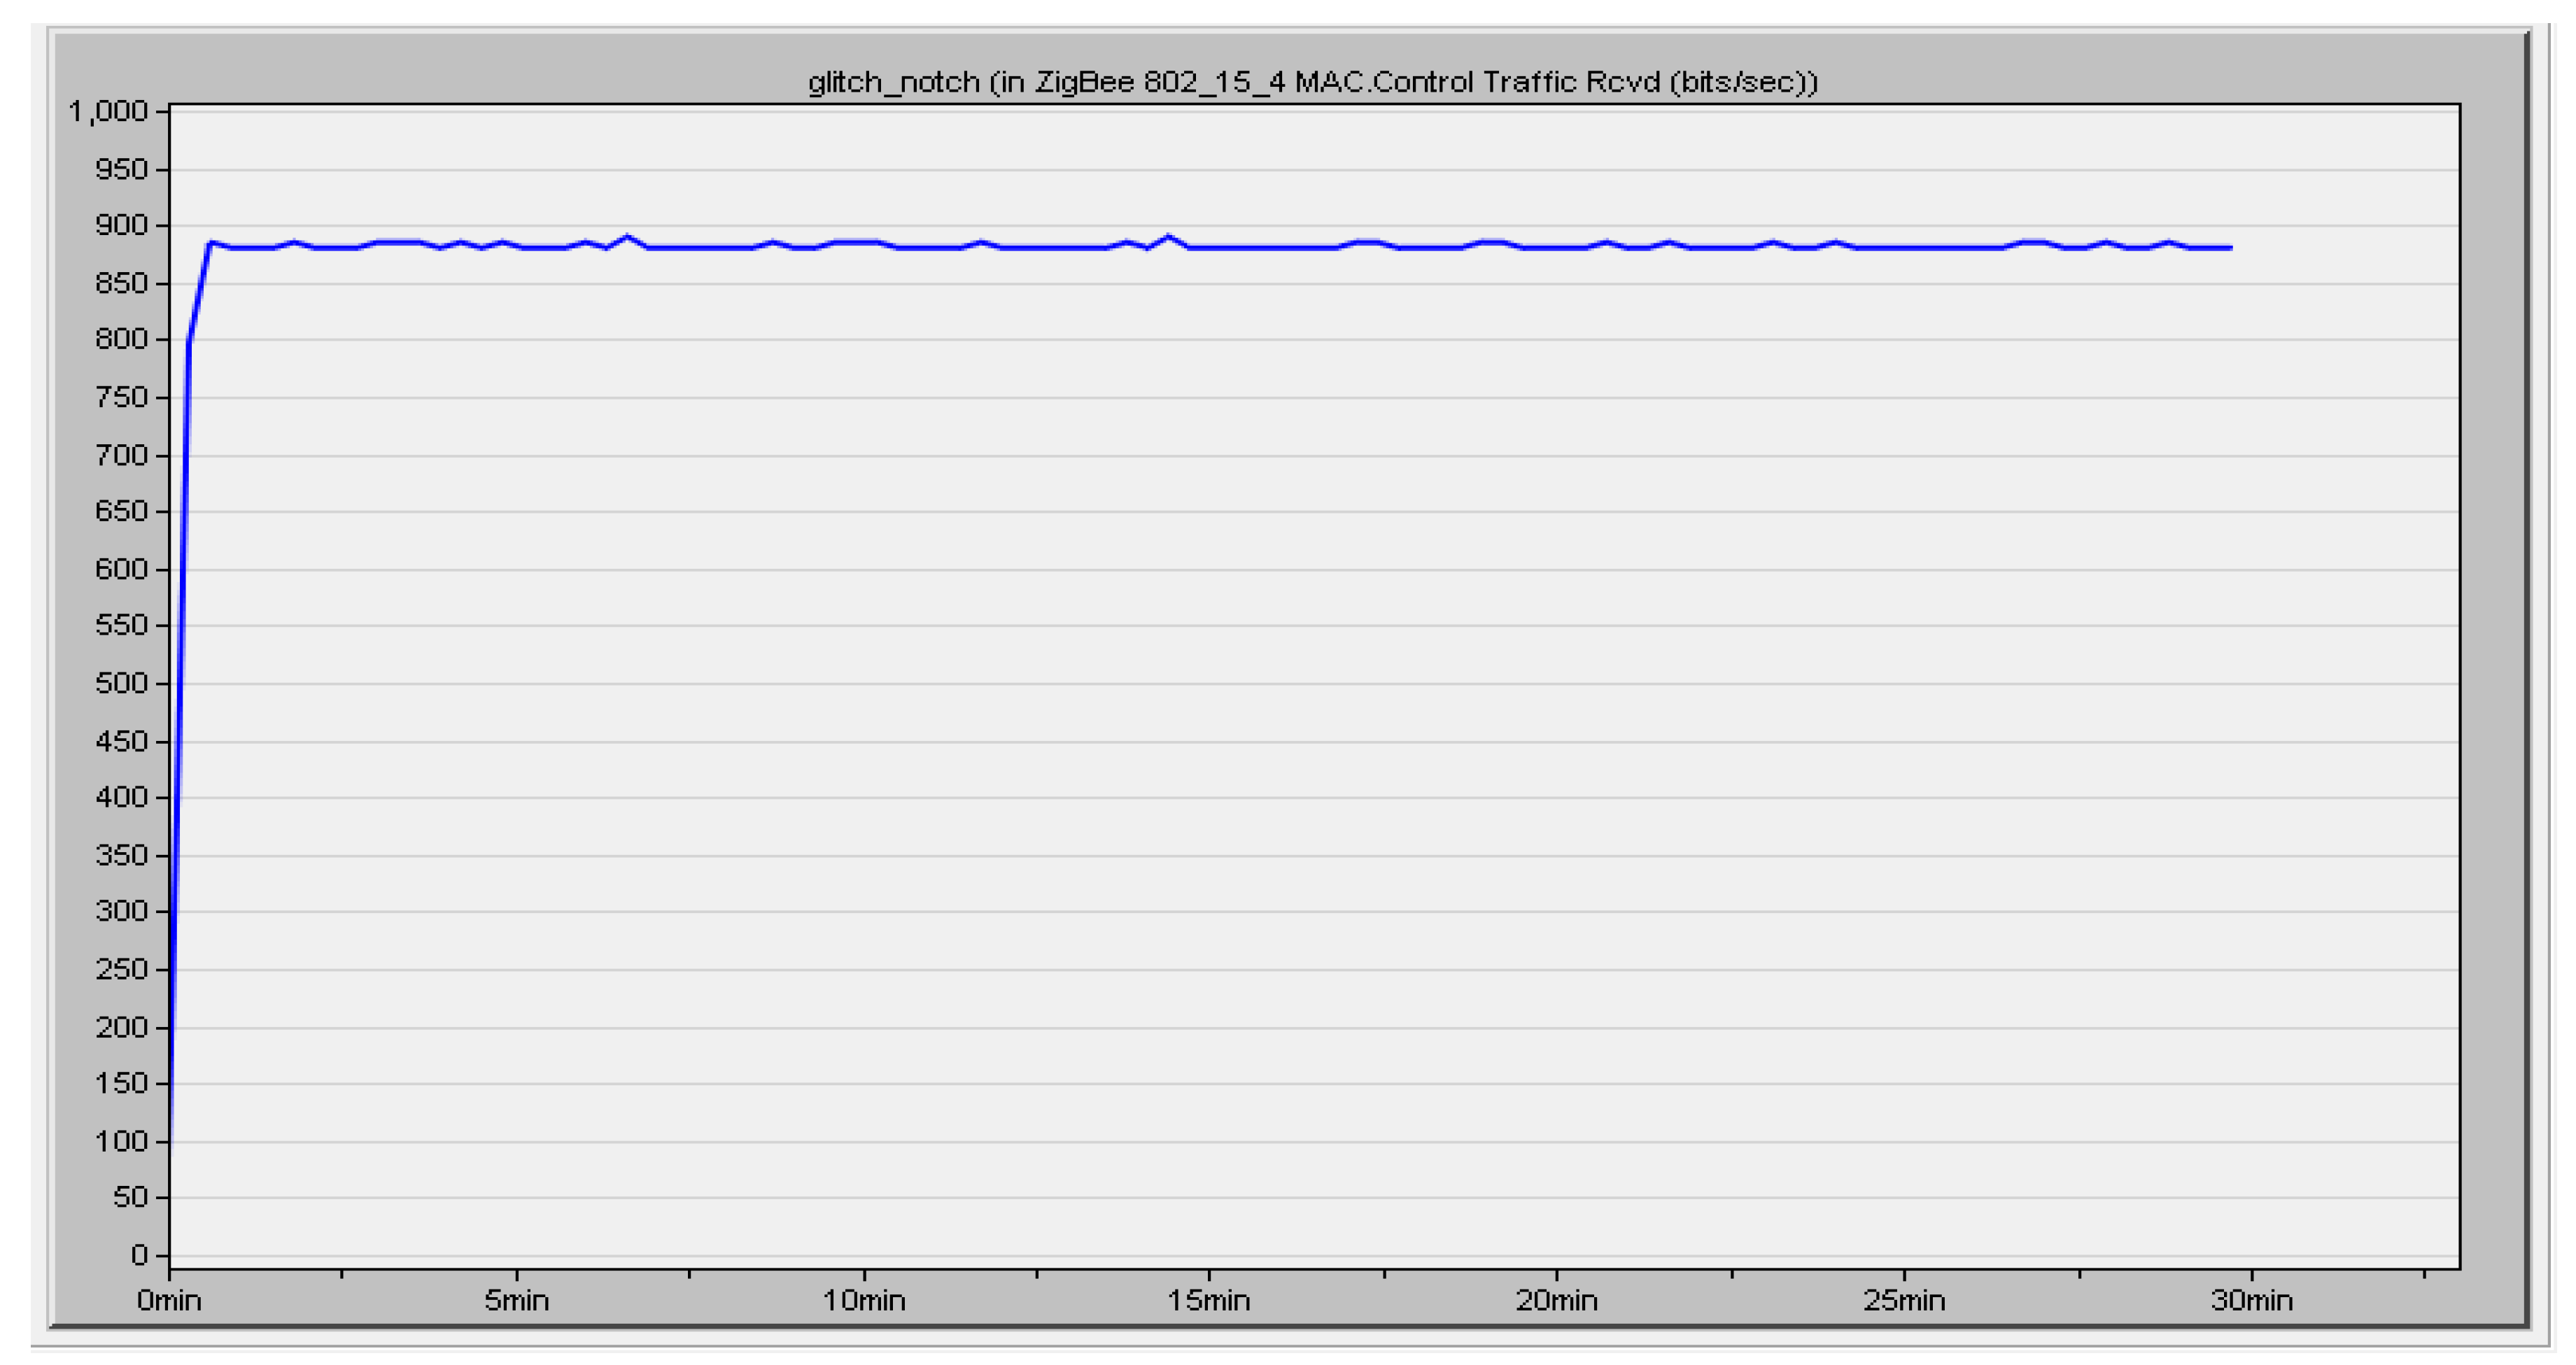
Task: Click the 250 y-axis label
Action: (121, 969)
